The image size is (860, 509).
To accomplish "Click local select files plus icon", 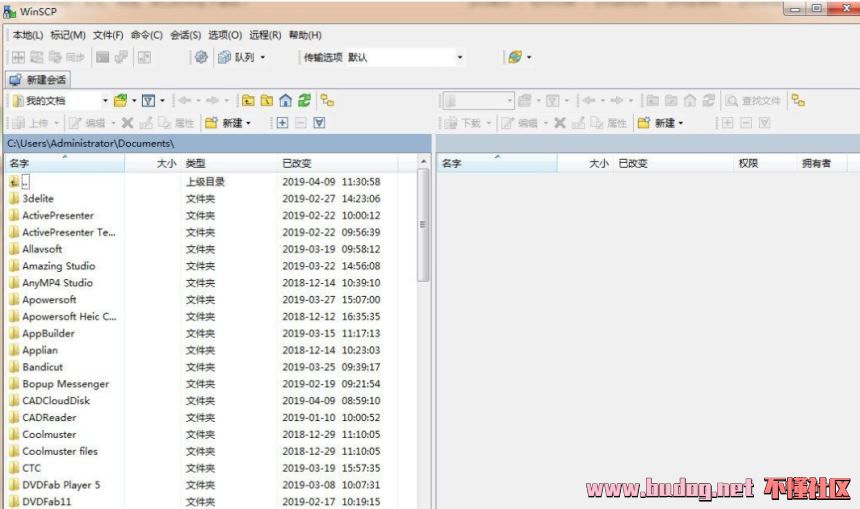I will (282, 123).
